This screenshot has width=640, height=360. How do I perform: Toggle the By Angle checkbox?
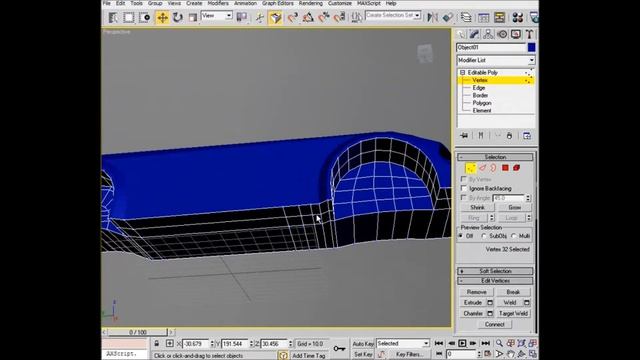click(x=464, y=198)
